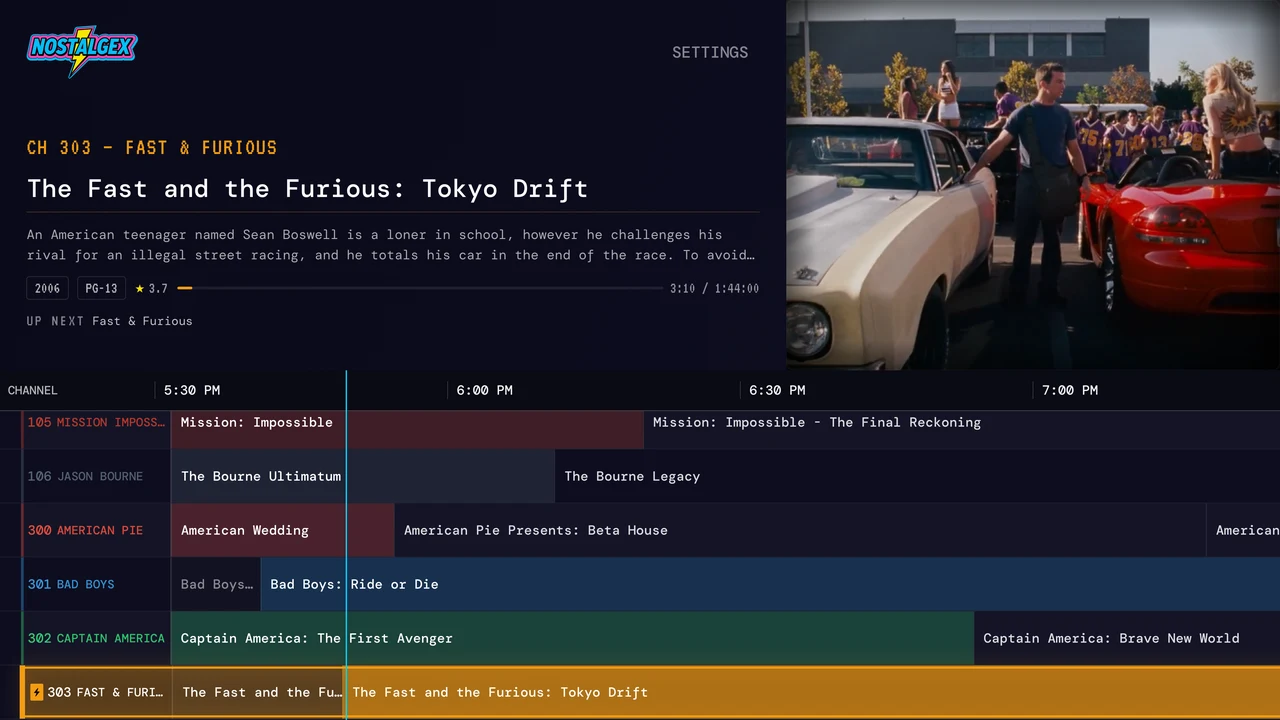Viewport: 1280px width, 720px height.
Task: Select The Bourne Legacy program
Action: [x=918, y=476]
